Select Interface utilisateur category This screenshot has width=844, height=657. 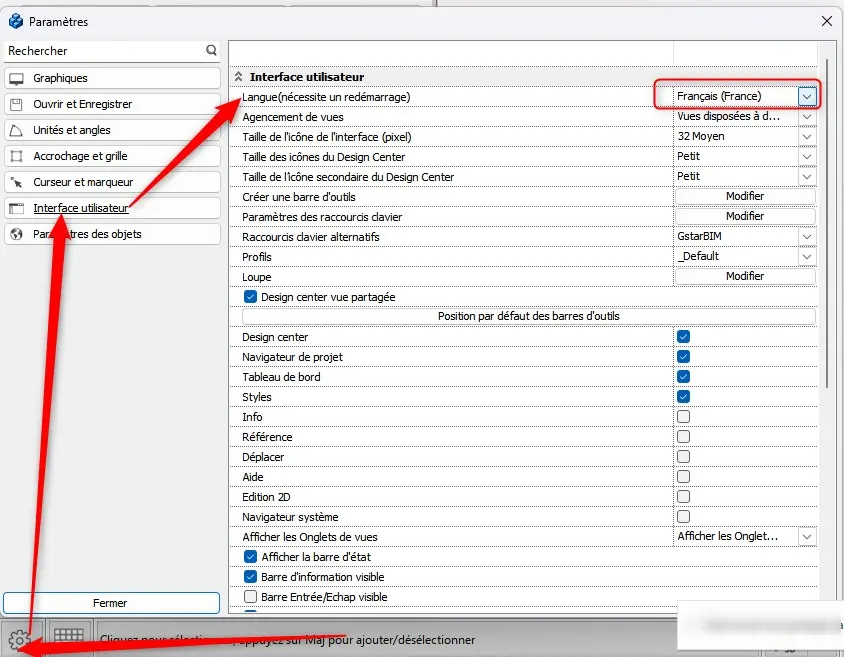pos(112,208)
